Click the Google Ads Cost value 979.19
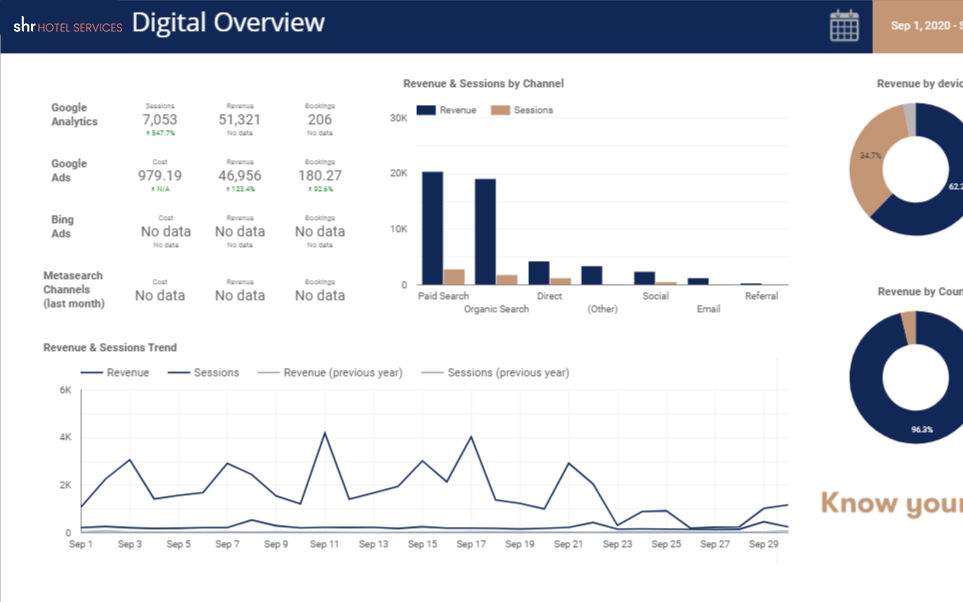The height and width of the screenshot is (602, 963). [x=159, y=176]
